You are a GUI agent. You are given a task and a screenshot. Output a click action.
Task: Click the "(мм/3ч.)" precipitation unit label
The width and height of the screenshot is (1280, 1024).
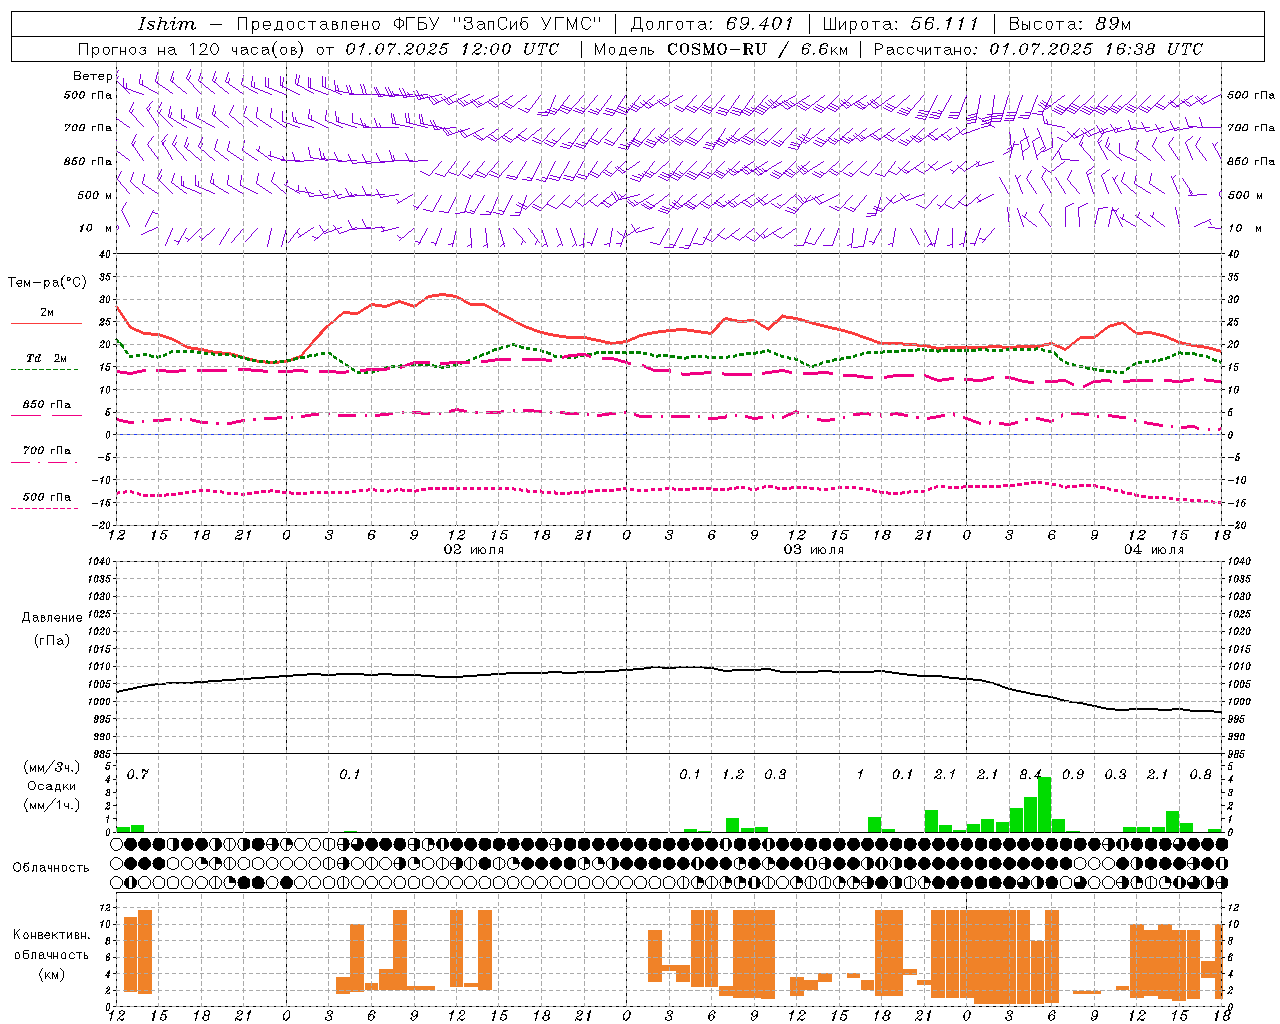(x=51, y=768)
